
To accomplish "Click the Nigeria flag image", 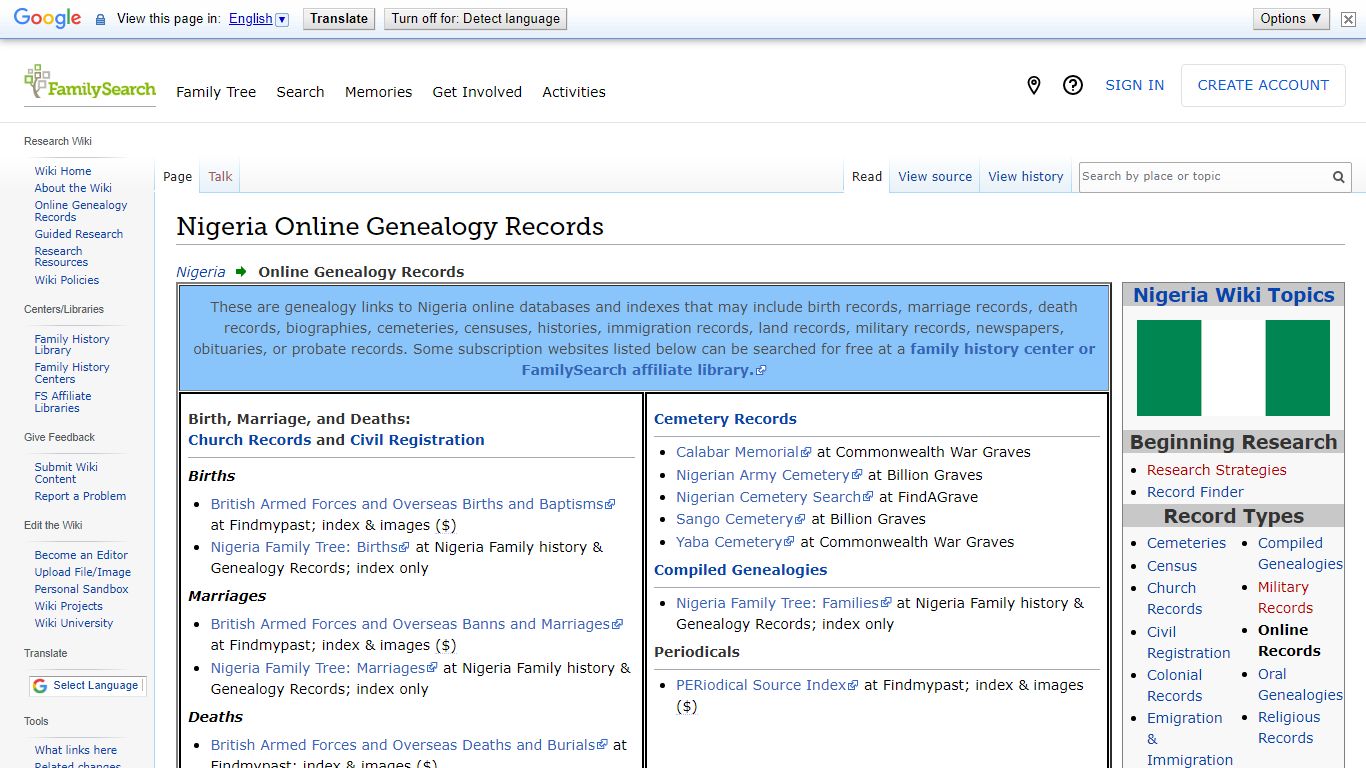I will (1233, 368).
